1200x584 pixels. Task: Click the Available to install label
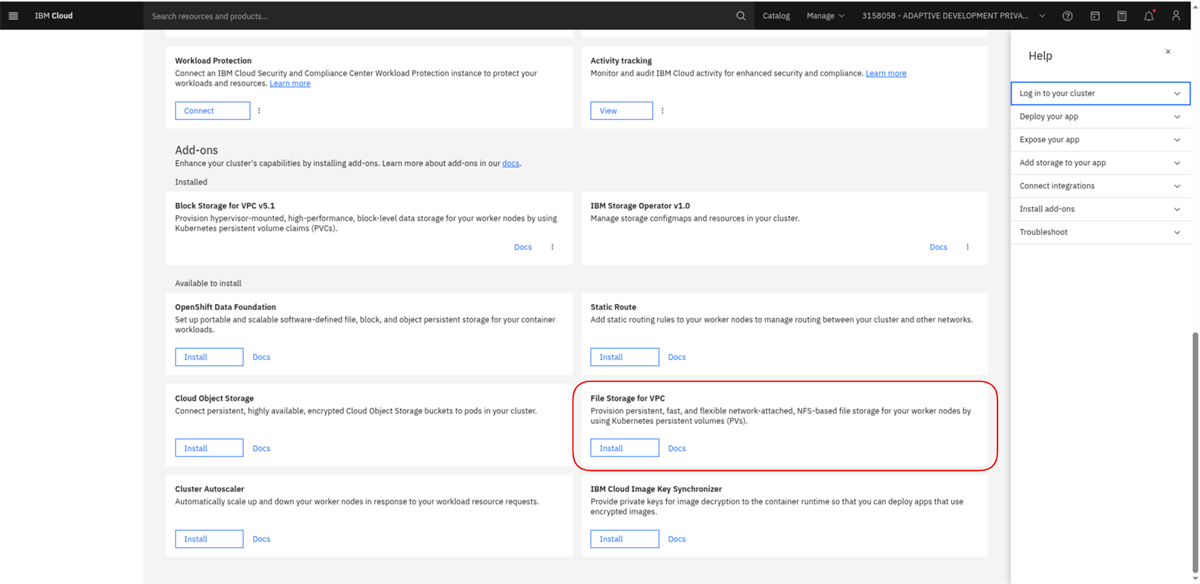click(x=208, y=283)
